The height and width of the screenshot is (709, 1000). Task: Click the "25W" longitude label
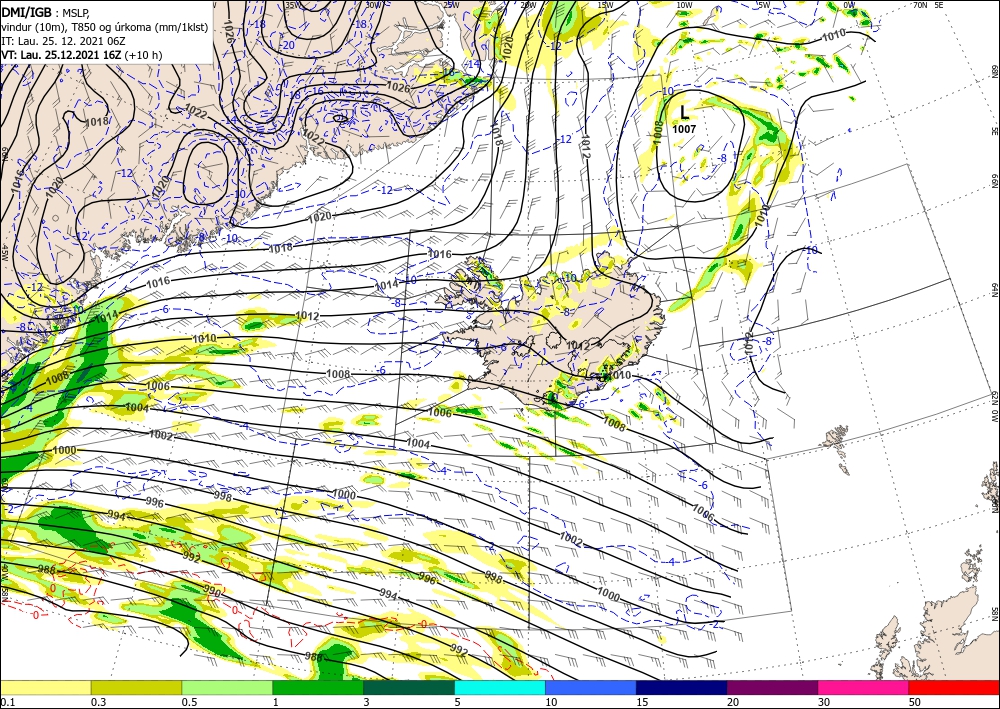[451, 5]
